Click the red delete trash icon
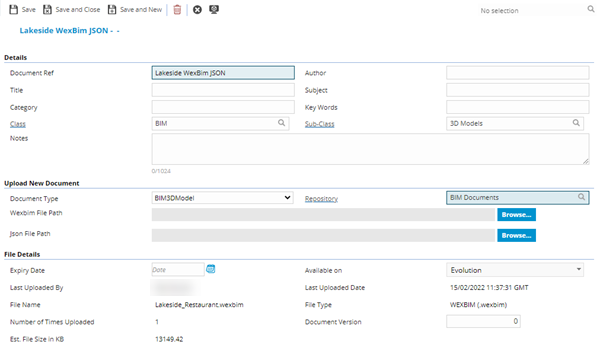The image size is (600, 364). (x=177, y=10)
